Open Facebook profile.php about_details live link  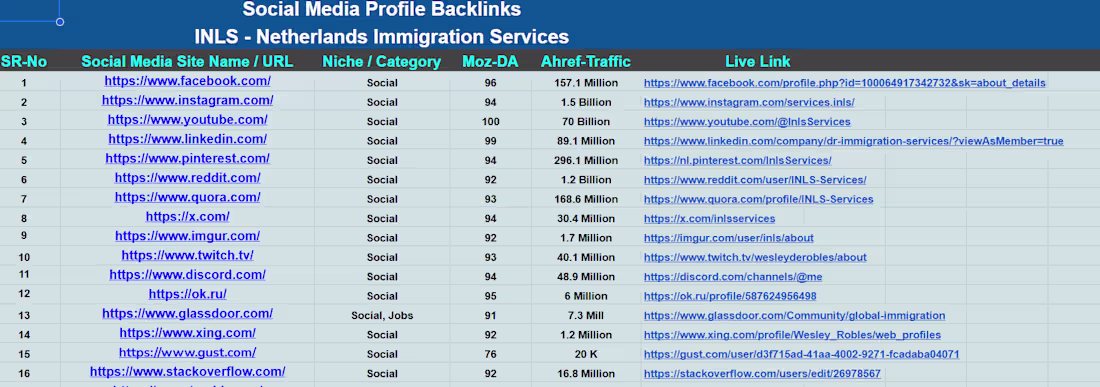845,83
